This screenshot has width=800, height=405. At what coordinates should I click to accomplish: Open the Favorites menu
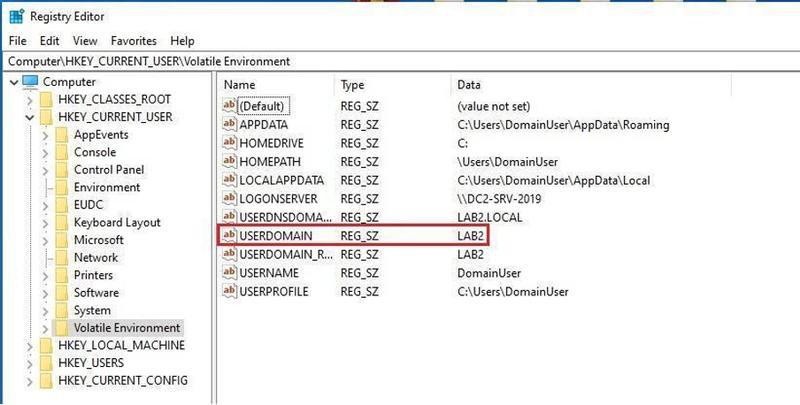click(x=134, y=41)
